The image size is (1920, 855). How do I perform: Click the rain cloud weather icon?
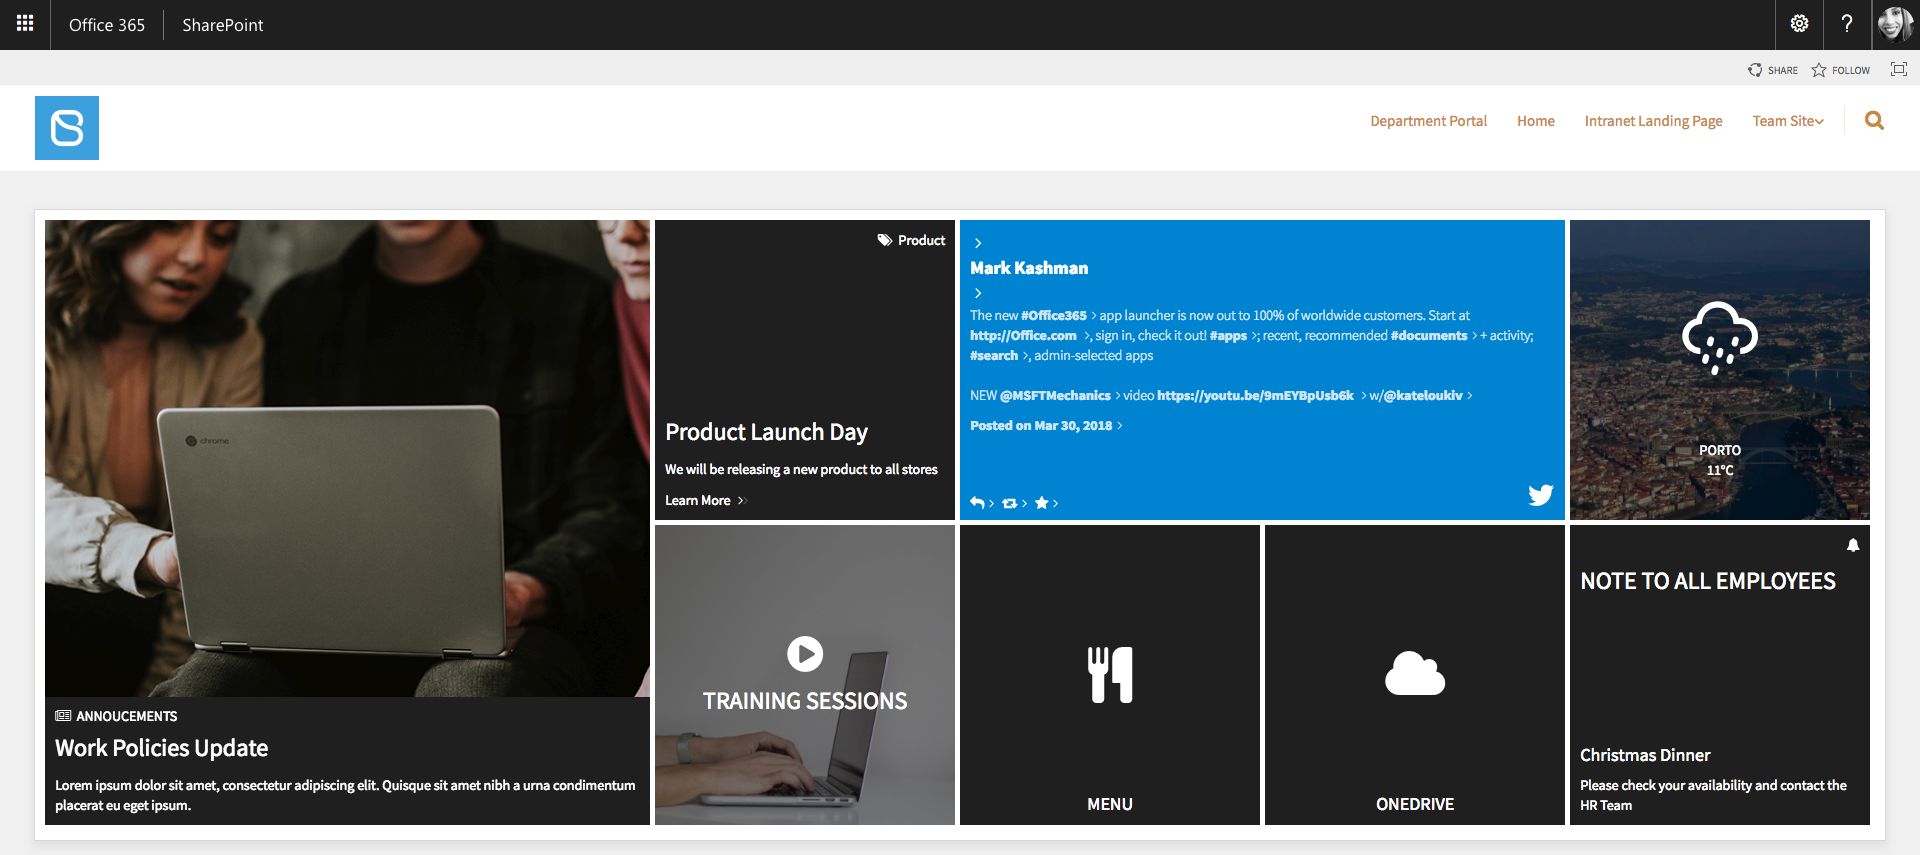point(1719,337)
